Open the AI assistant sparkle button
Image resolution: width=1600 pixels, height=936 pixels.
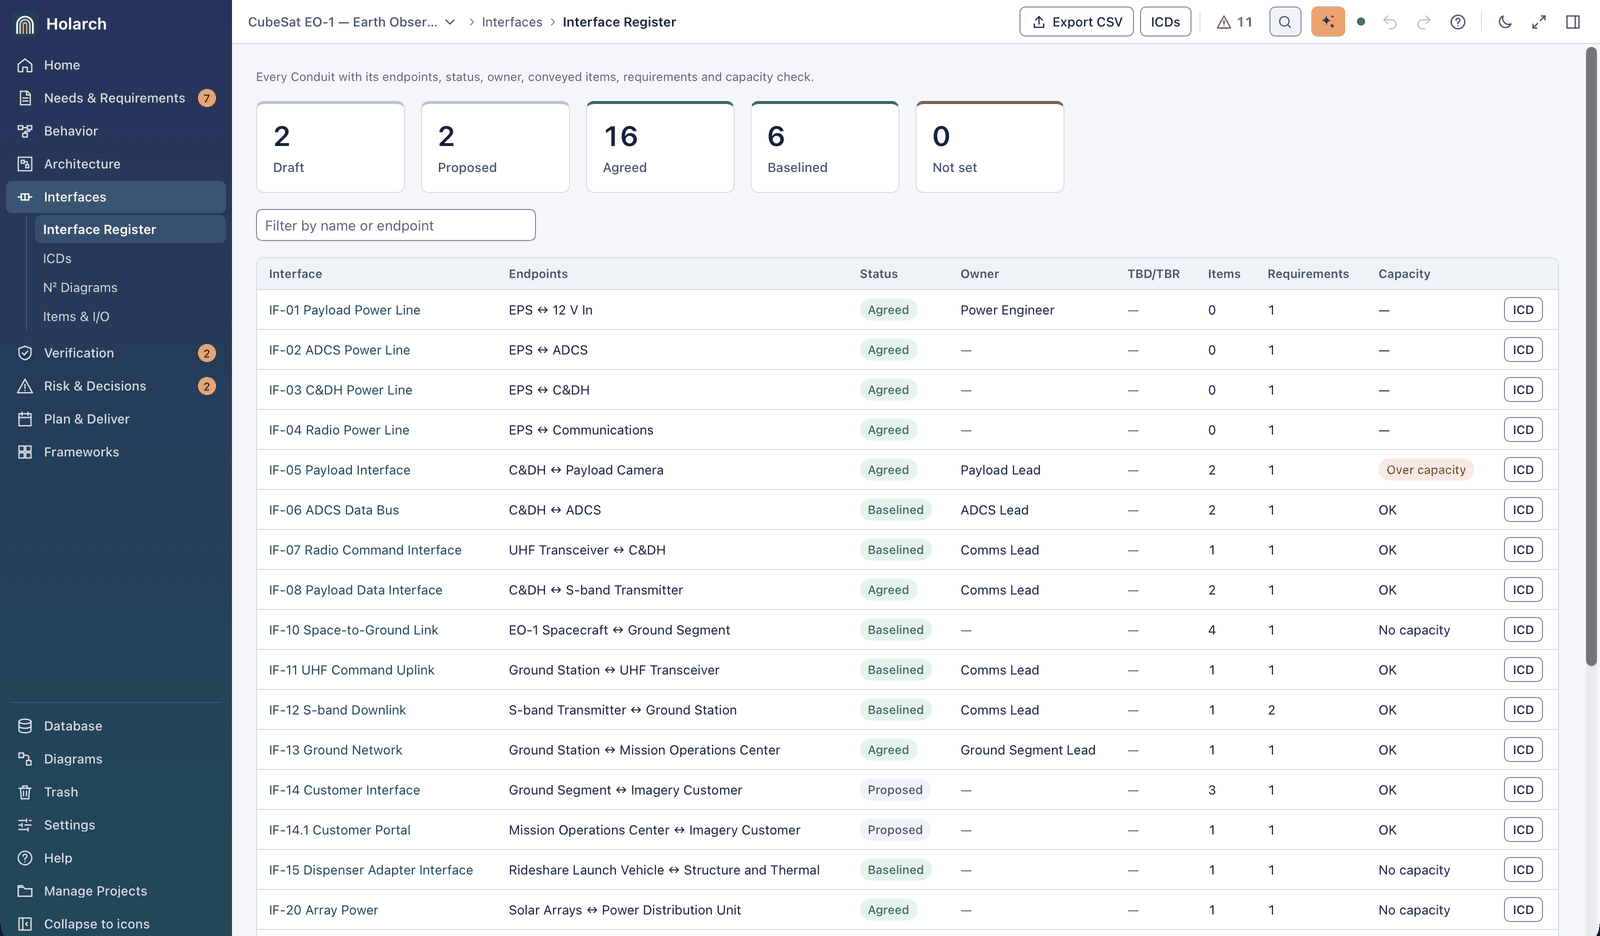(x=1328, y=22)
